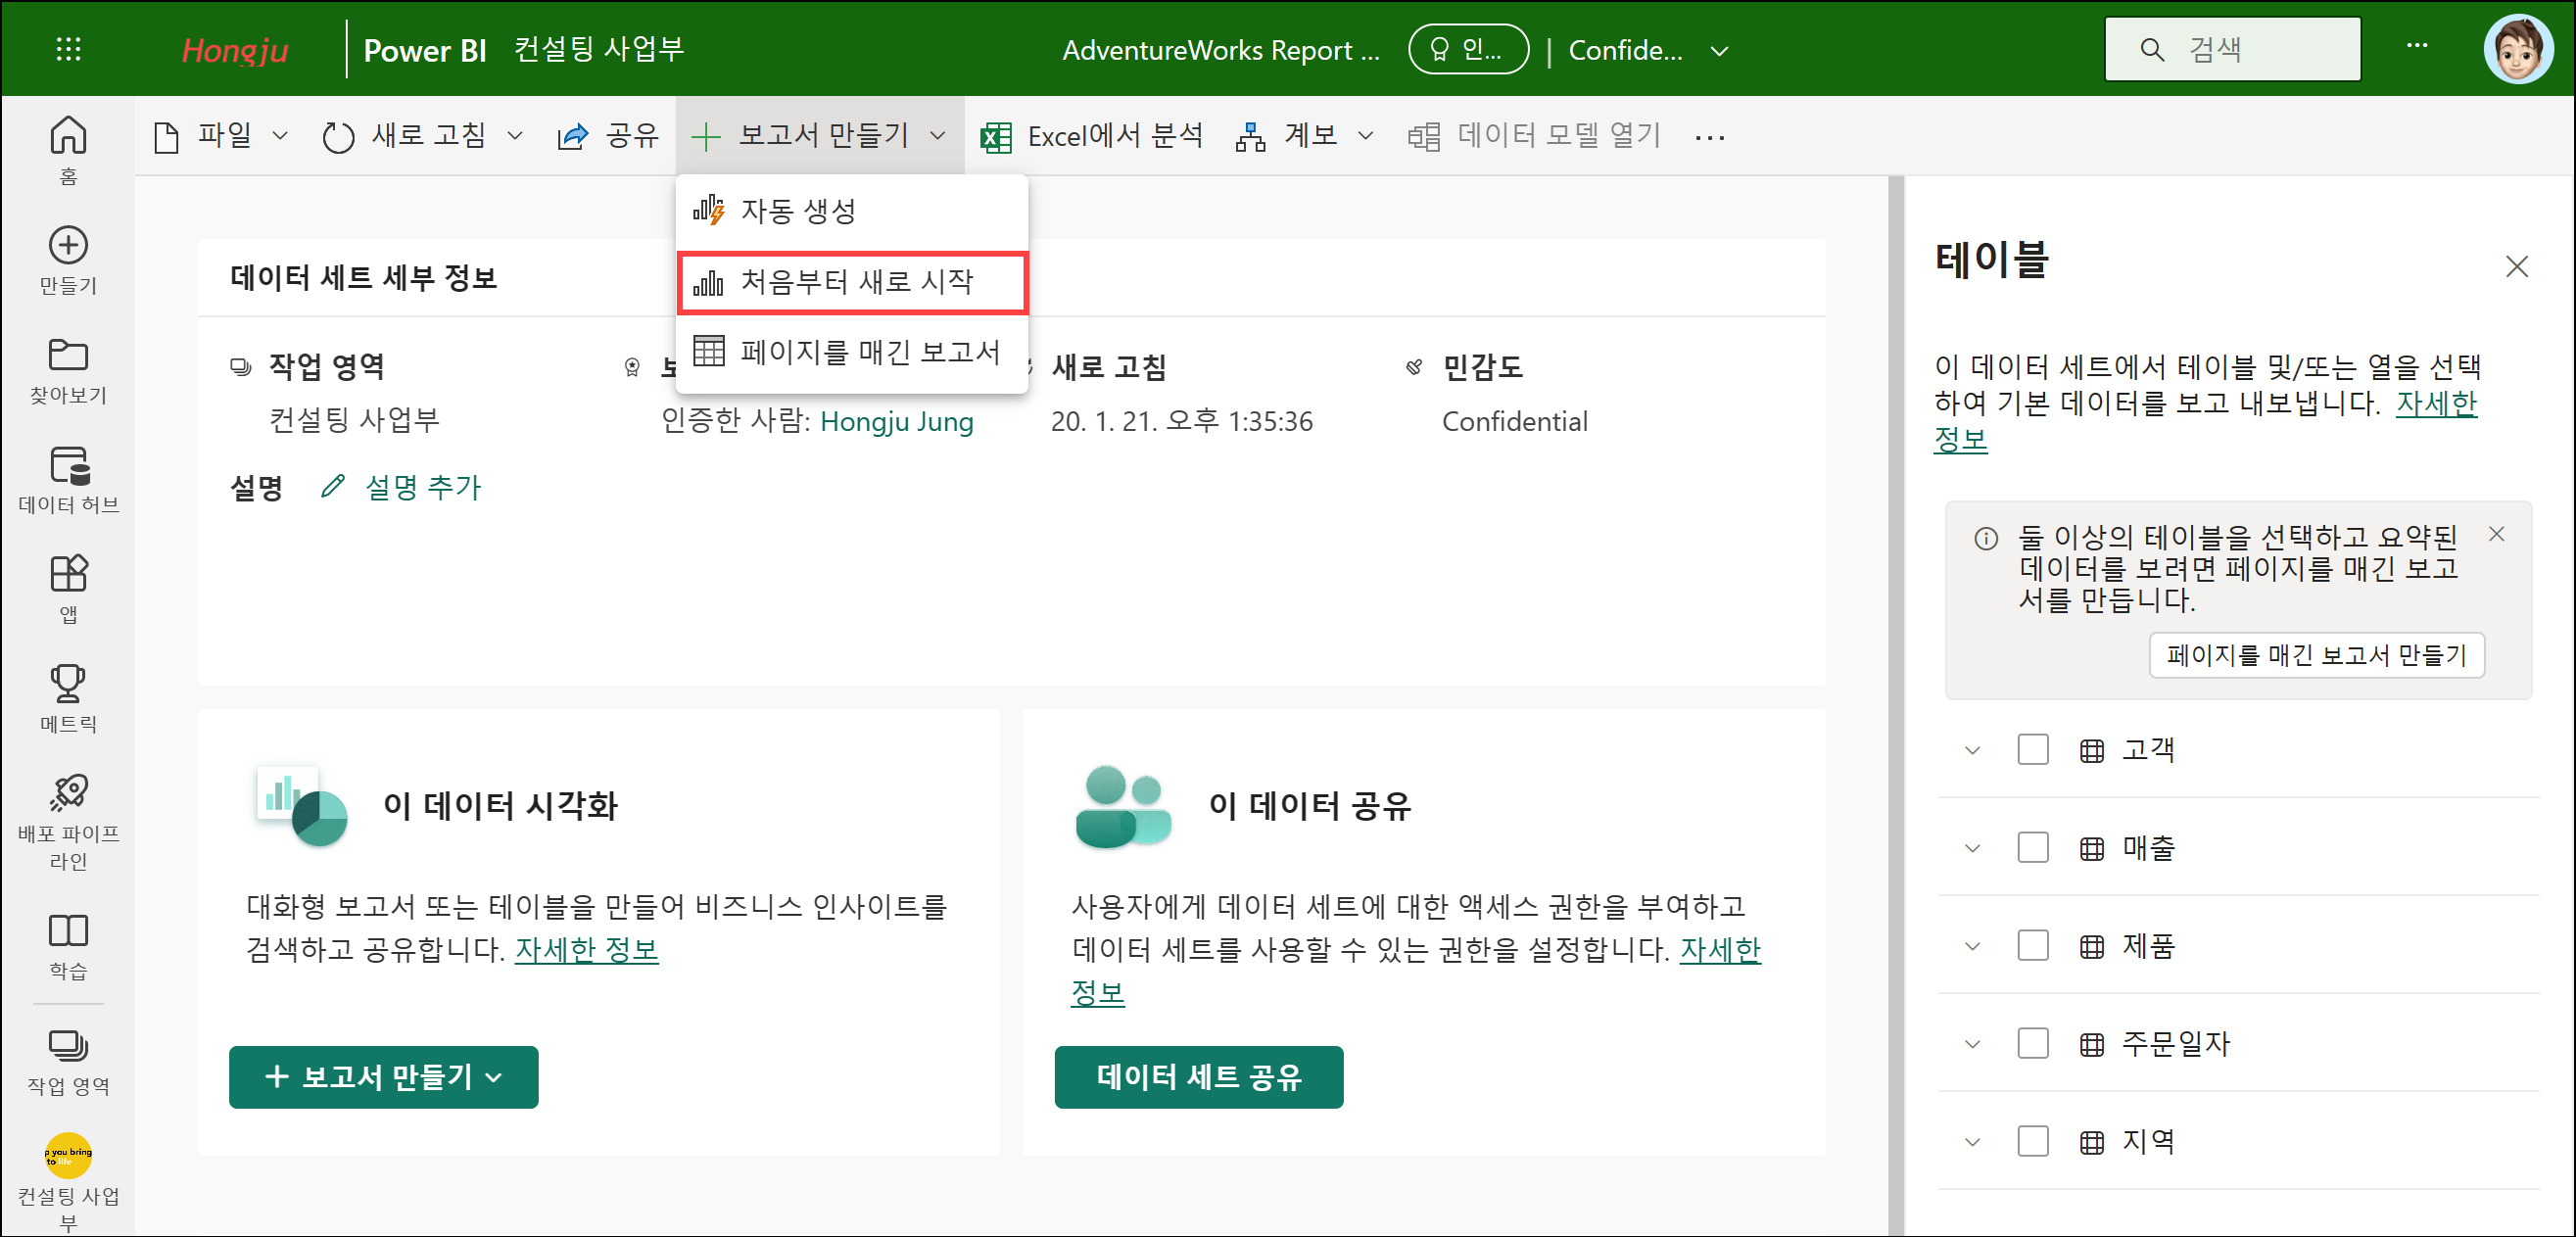Viewport: 2576px width, 1237px height.
Task: Select 자동 생성 menu entry
Action: 797,211
